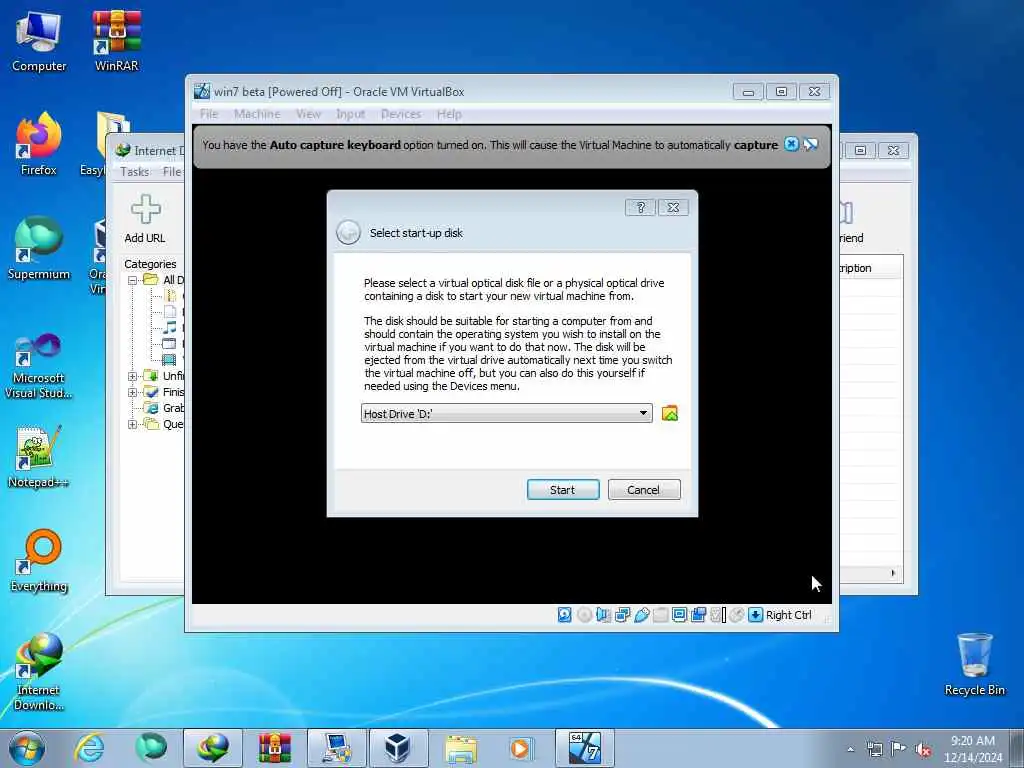Click the host key arrow indicator icon
The image size is (1024, 768).
755,615
